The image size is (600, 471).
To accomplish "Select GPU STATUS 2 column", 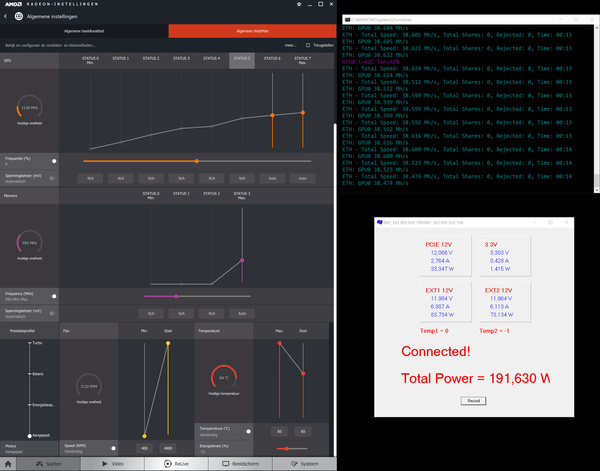I will [x=151, y=60].
